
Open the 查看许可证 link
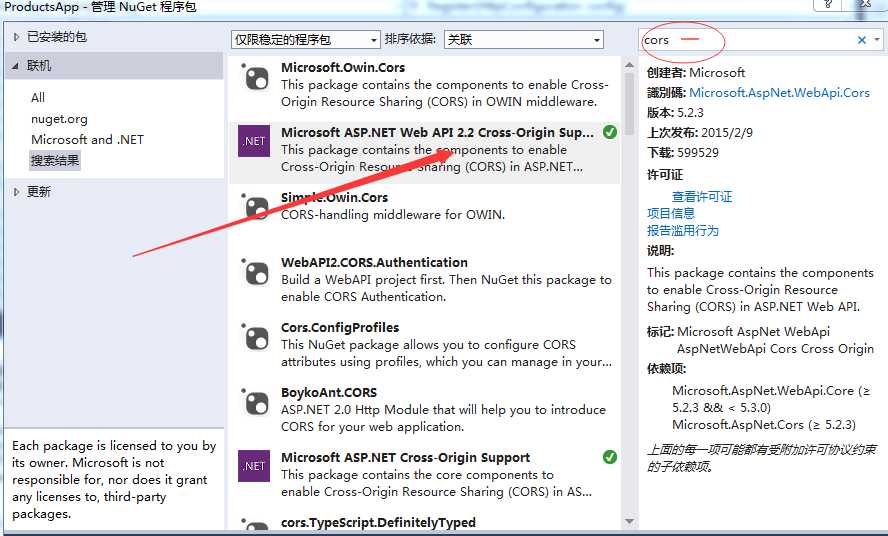pos(702,197)
